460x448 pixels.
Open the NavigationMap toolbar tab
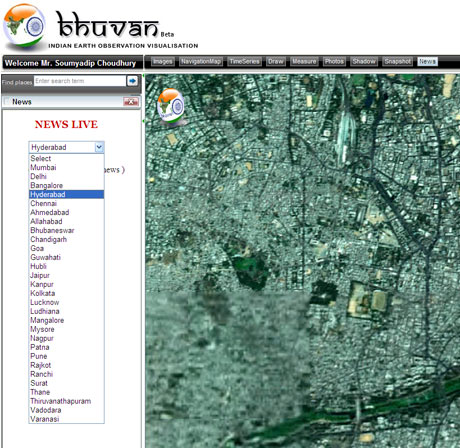pos(201,62)
